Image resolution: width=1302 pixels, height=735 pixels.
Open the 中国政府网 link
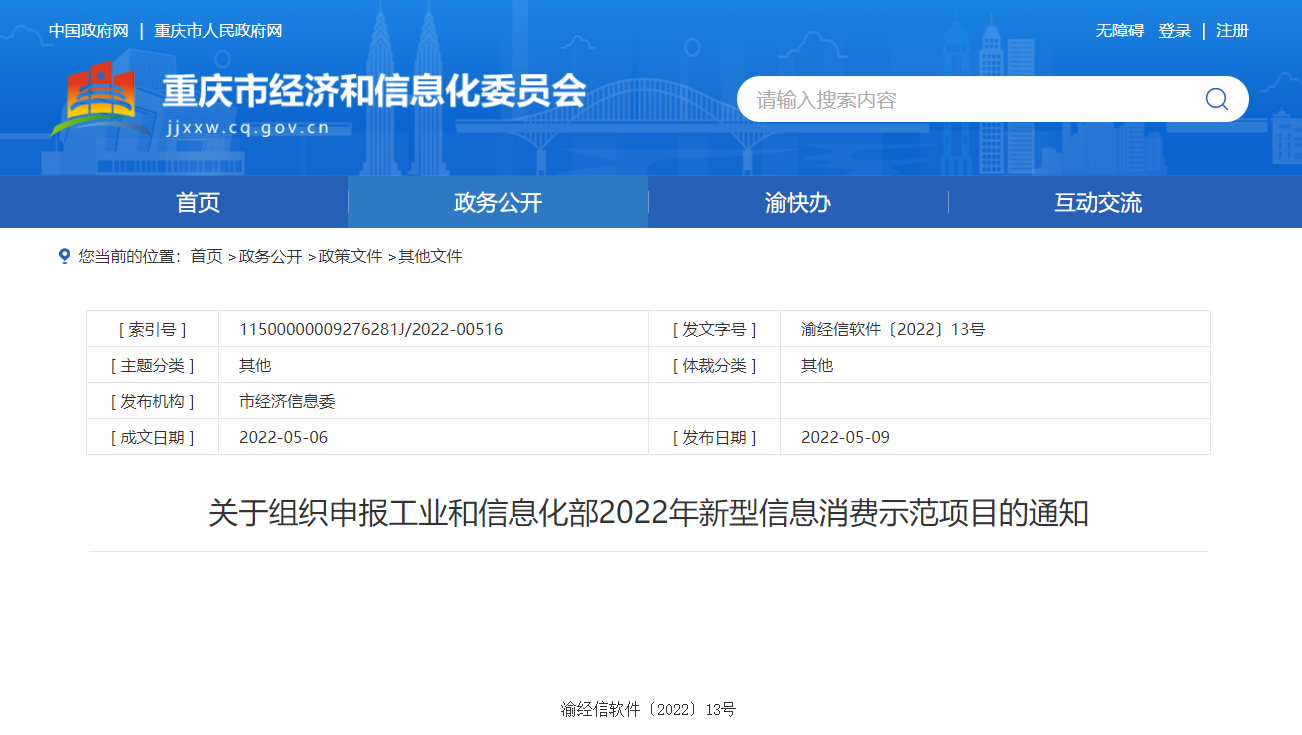coord(89,31)
